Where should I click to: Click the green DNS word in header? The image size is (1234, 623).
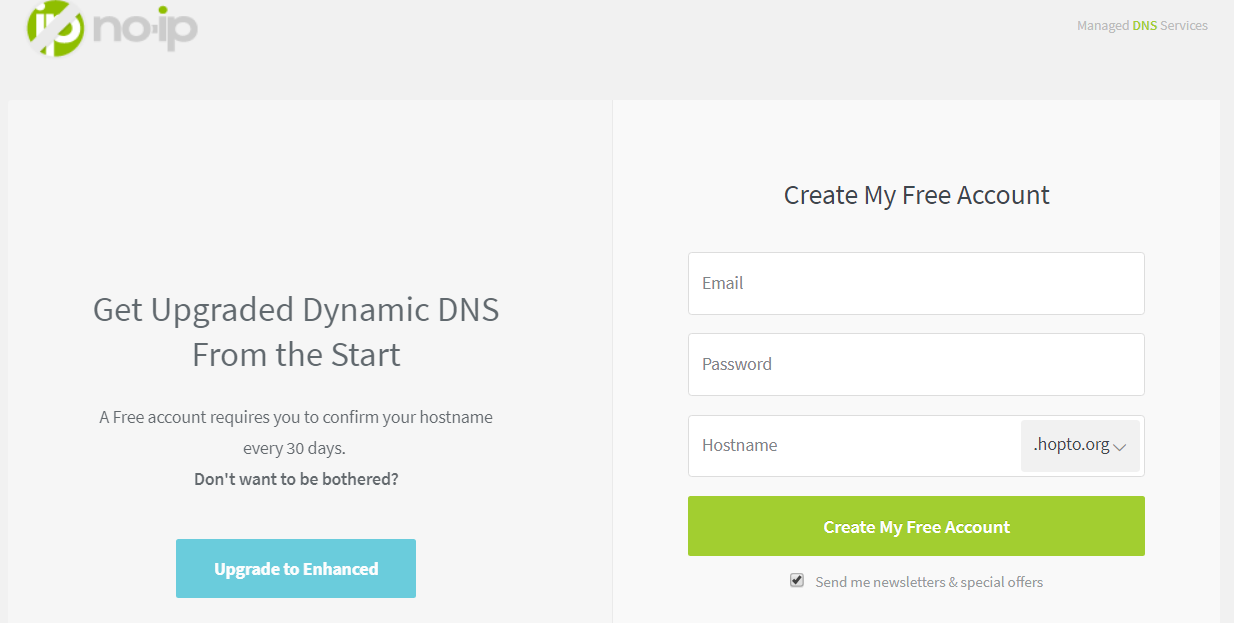1144,25
